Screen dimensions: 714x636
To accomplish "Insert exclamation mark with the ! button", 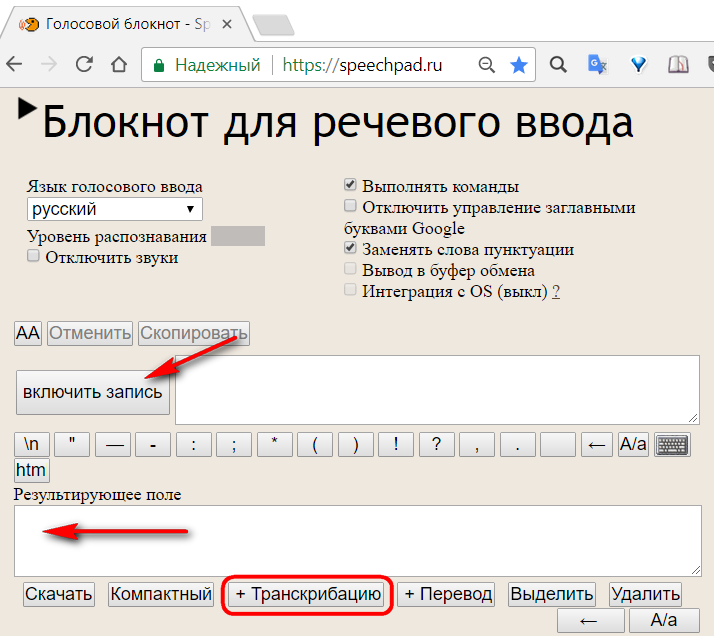I will point(396,444).
